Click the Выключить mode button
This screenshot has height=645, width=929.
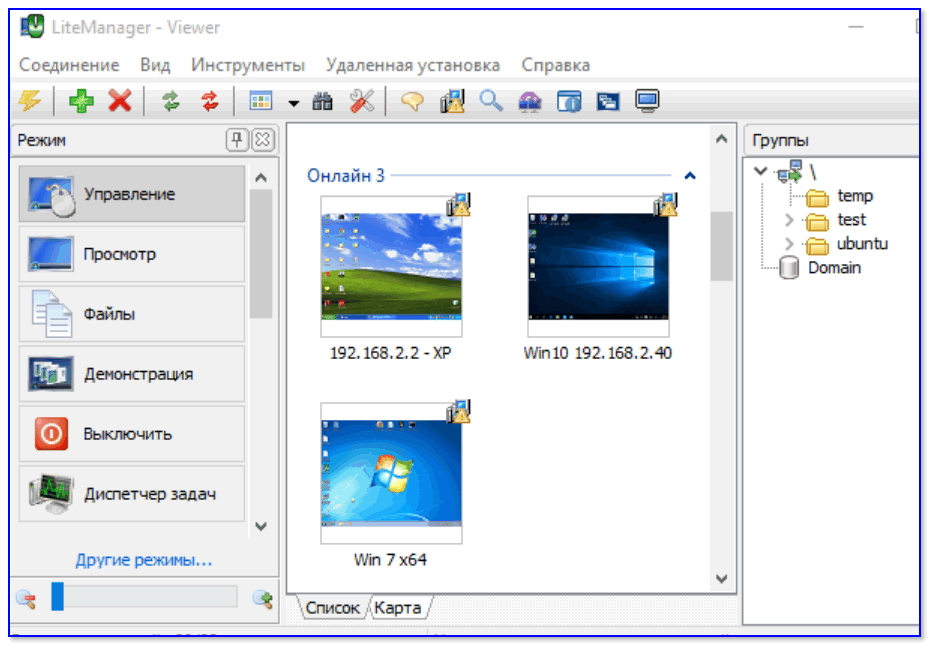coord(131,434)
